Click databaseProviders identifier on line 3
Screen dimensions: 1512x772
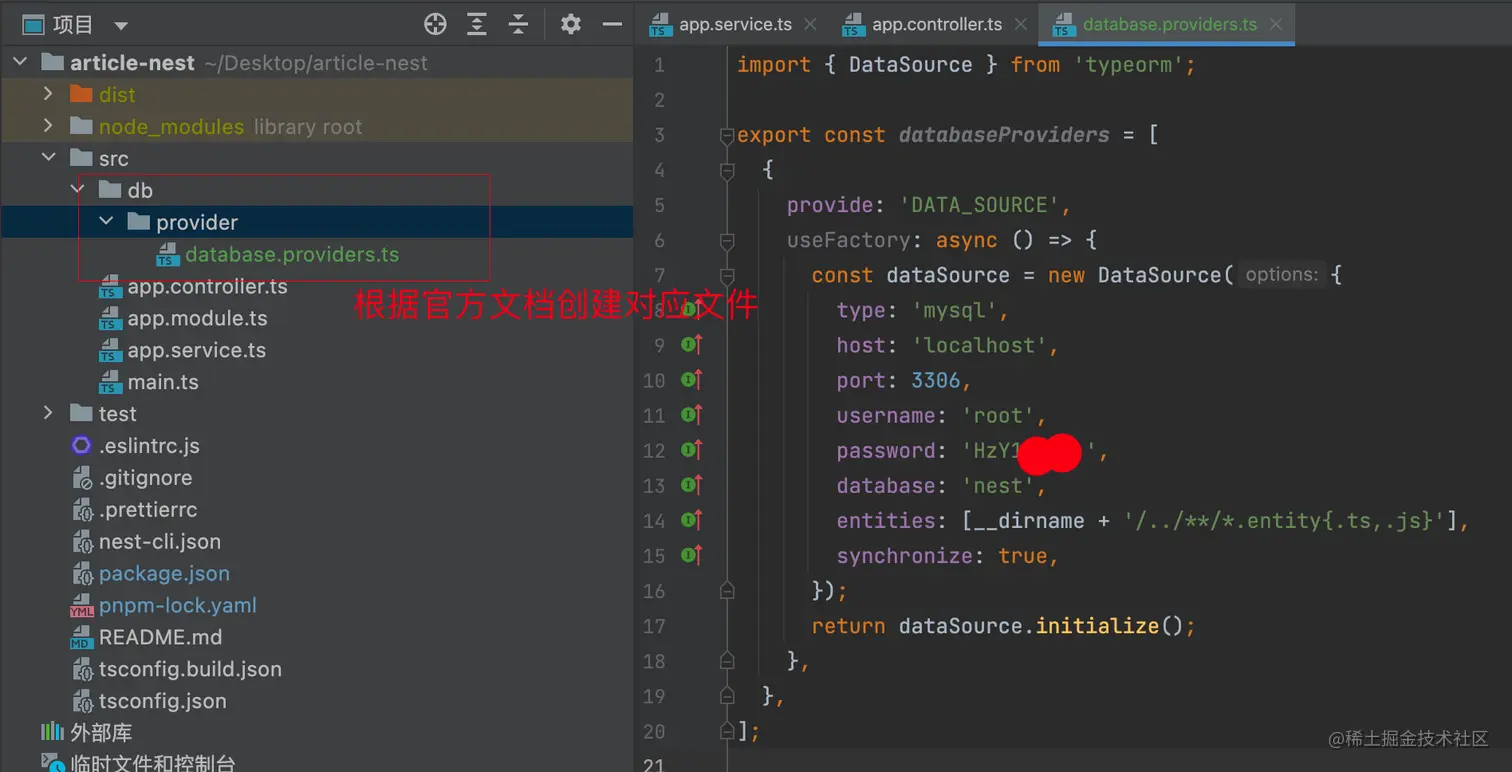coord(1004,135)
